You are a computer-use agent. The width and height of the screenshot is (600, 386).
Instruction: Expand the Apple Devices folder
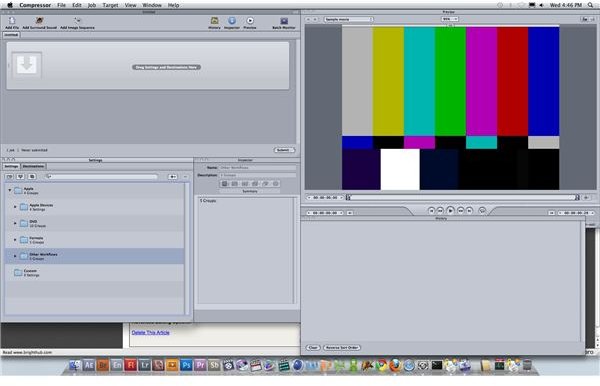pyautogui.click(x=15, y=207)
